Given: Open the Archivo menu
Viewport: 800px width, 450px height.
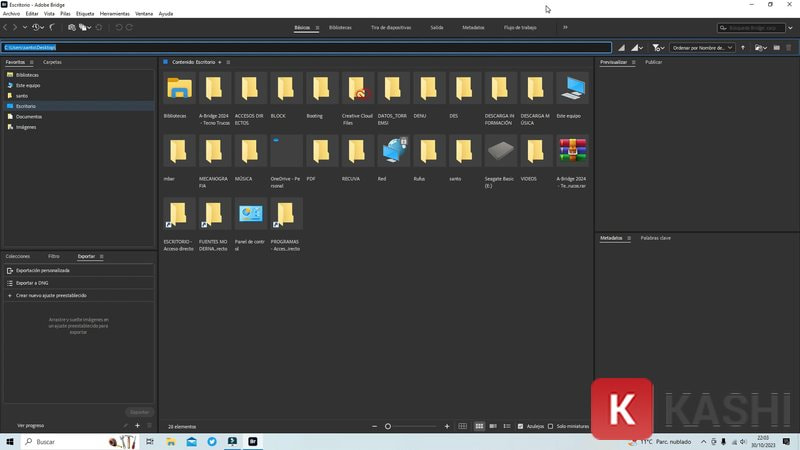Looking at the screenshot, I should (x=11, y=14).
